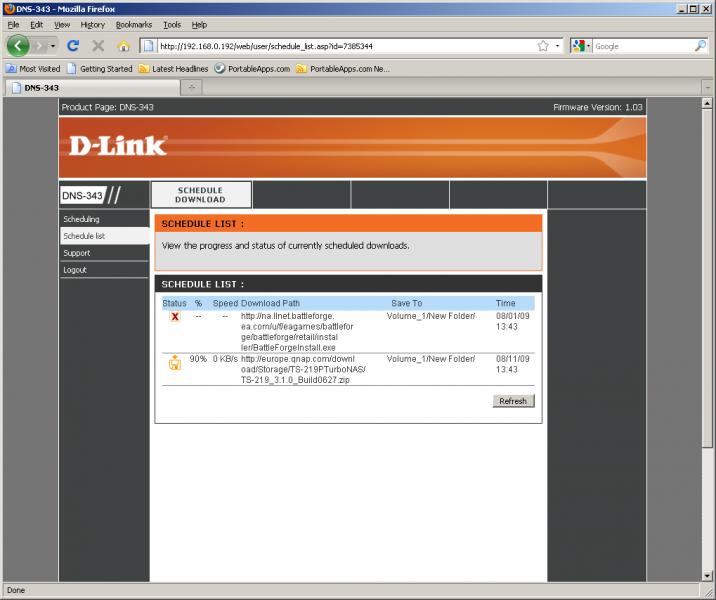Image resolution: width=716 pixels, height=600 pixels.
Task: Click the 08/01/09 13:43 time cell
Action: [513, 321]
